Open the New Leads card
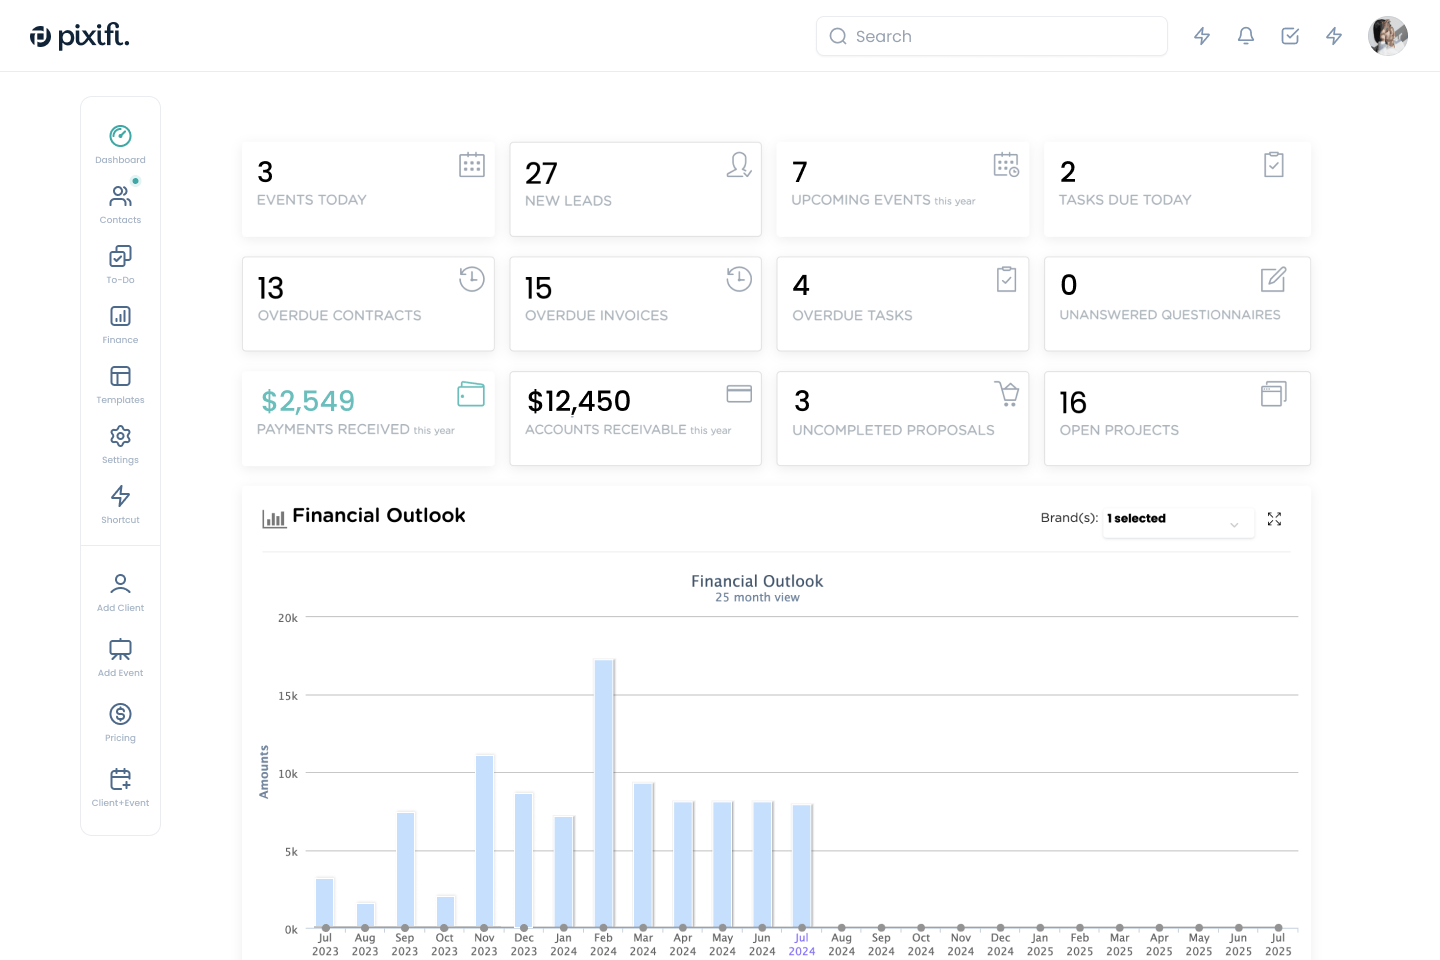The height and width of the screenshot is (960, 1440). [636, 189]
